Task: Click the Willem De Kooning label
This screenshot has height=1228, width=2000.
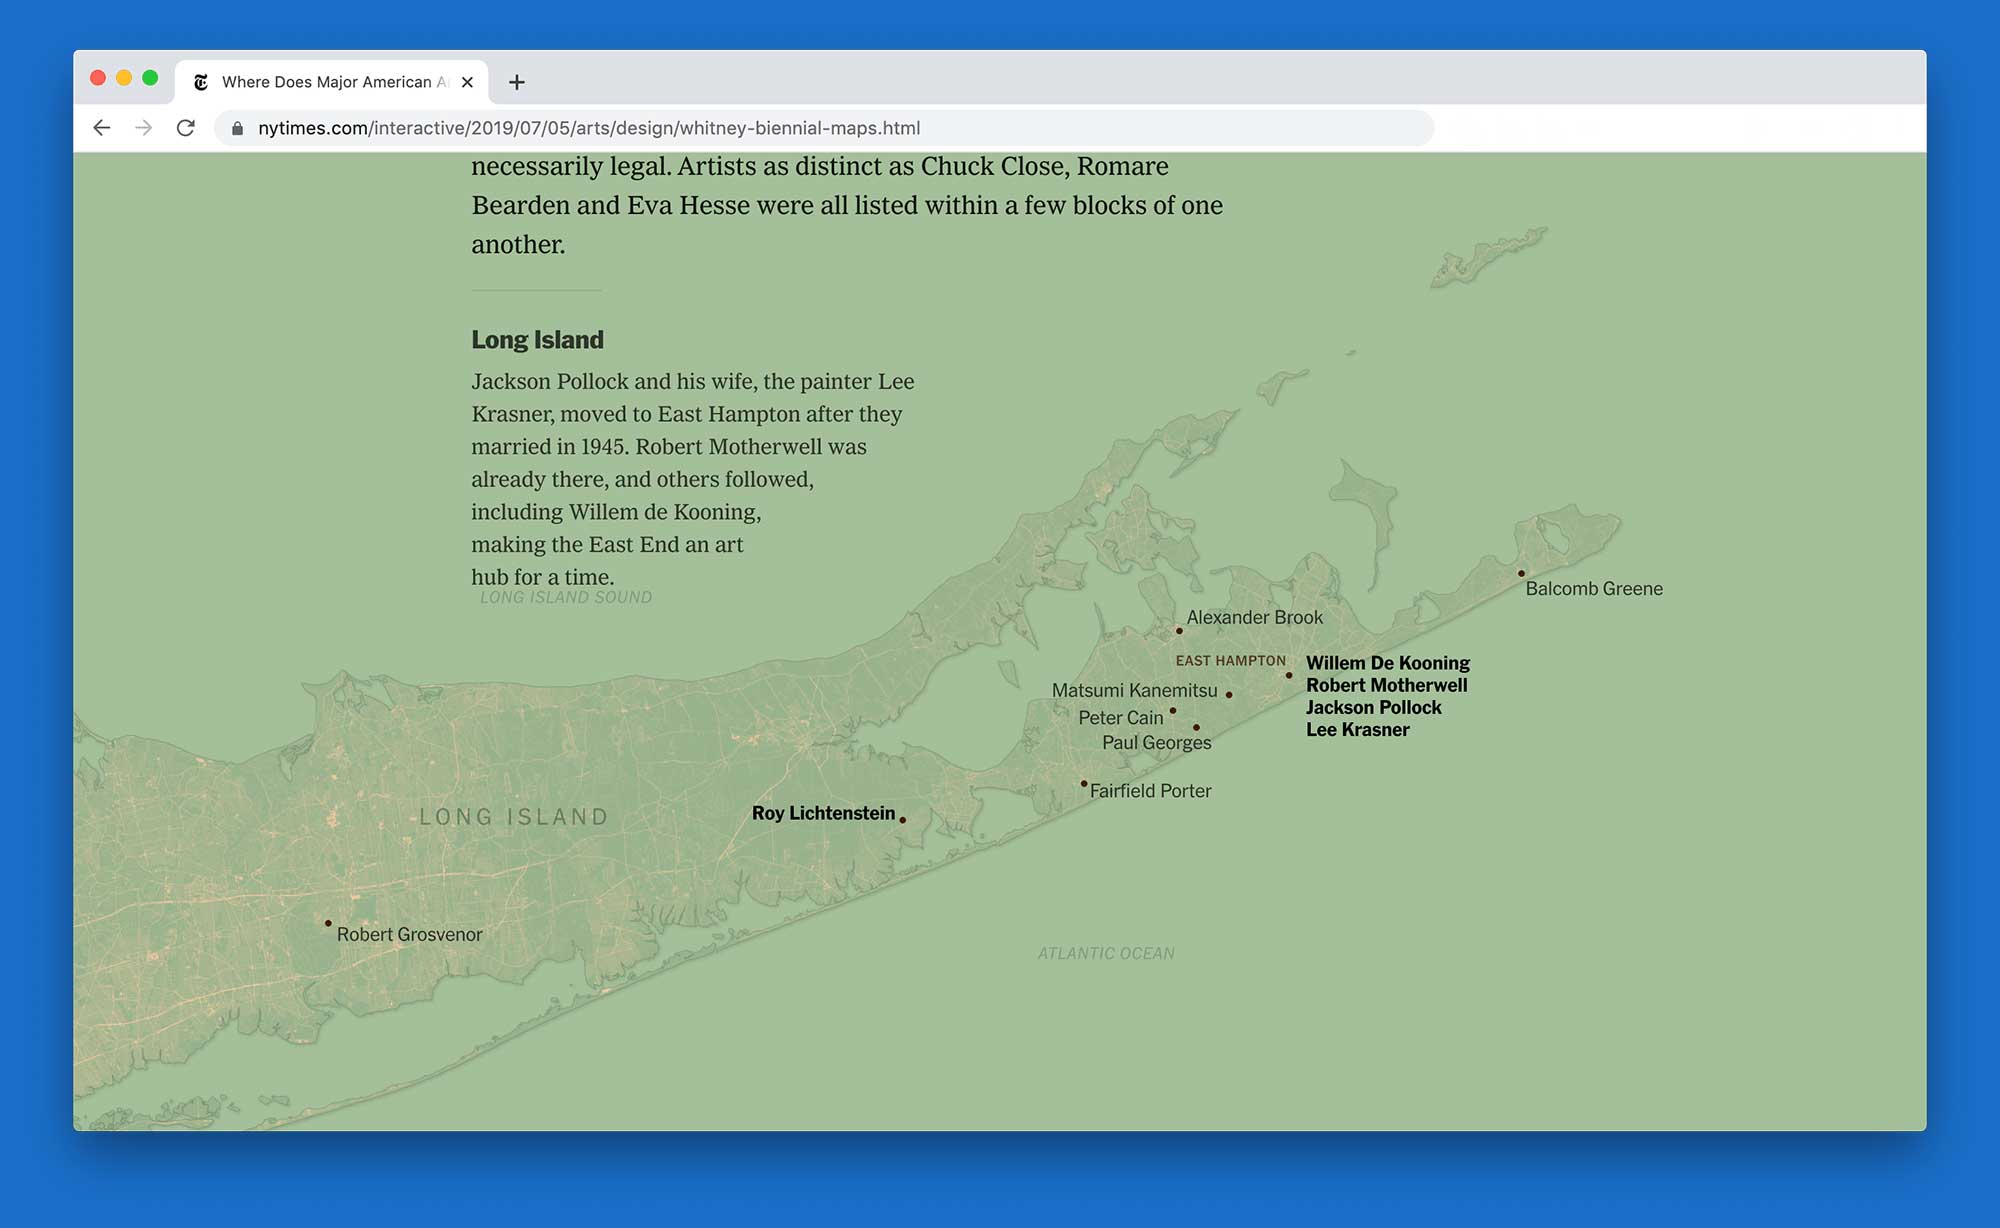Action: coord(1387,663)
